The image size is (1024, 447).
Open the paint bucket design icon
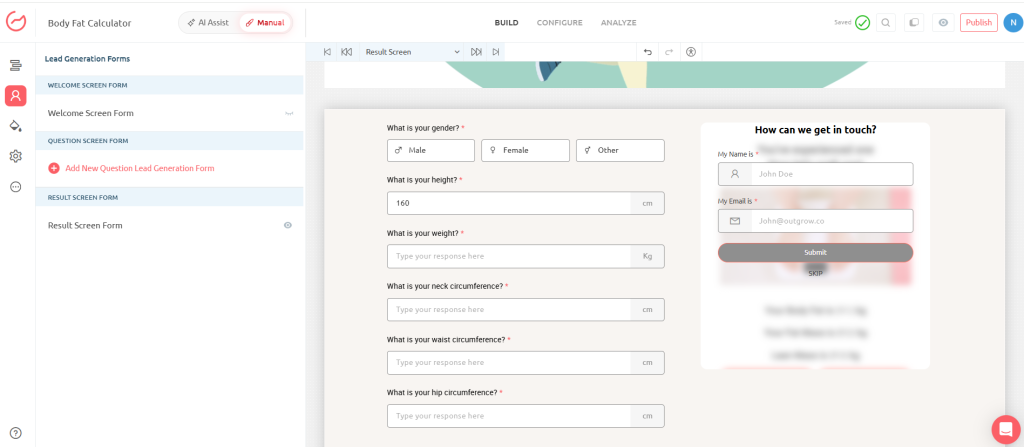tap(16, 125)
